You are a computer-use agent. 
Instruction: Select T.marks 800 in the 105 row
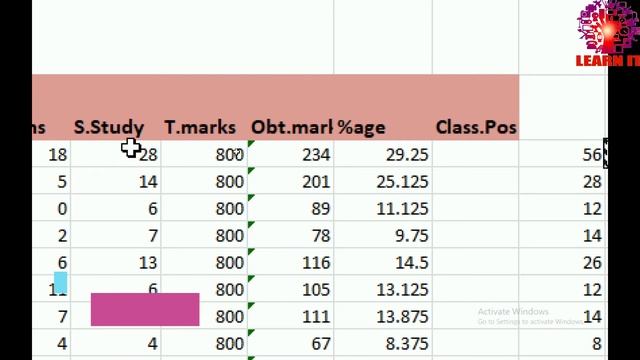click(204, 289)
